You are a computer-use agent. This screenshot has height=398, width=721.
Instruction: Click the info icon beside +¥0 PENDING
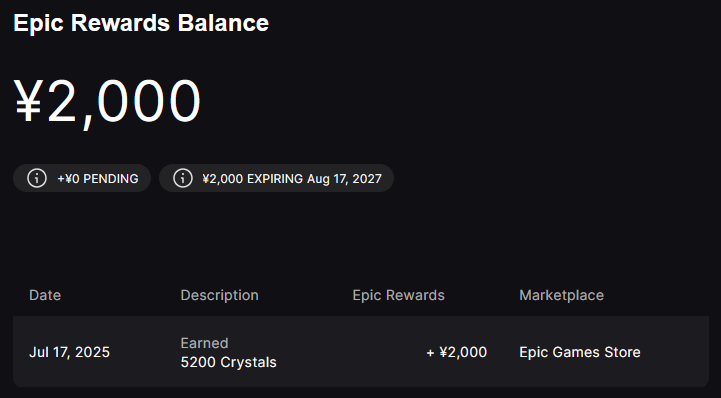tap(37, 178)
